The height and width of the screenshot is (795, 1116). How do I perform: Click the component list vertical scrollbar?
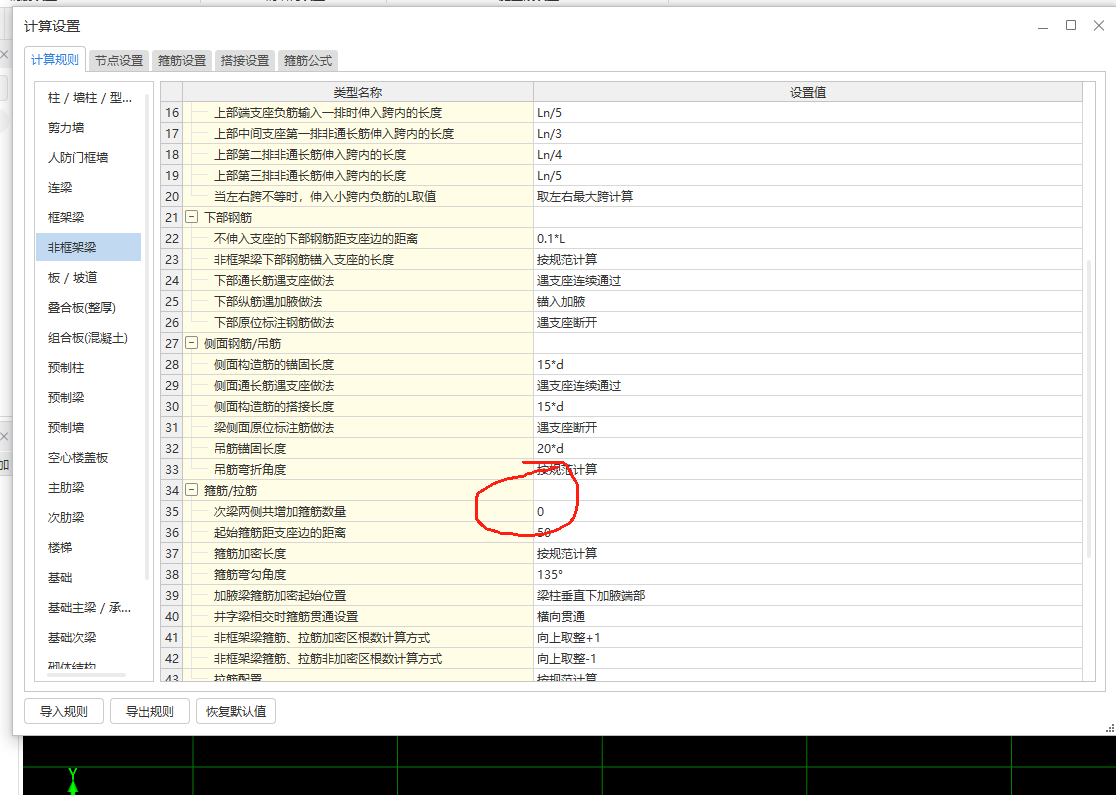point(147,336)
